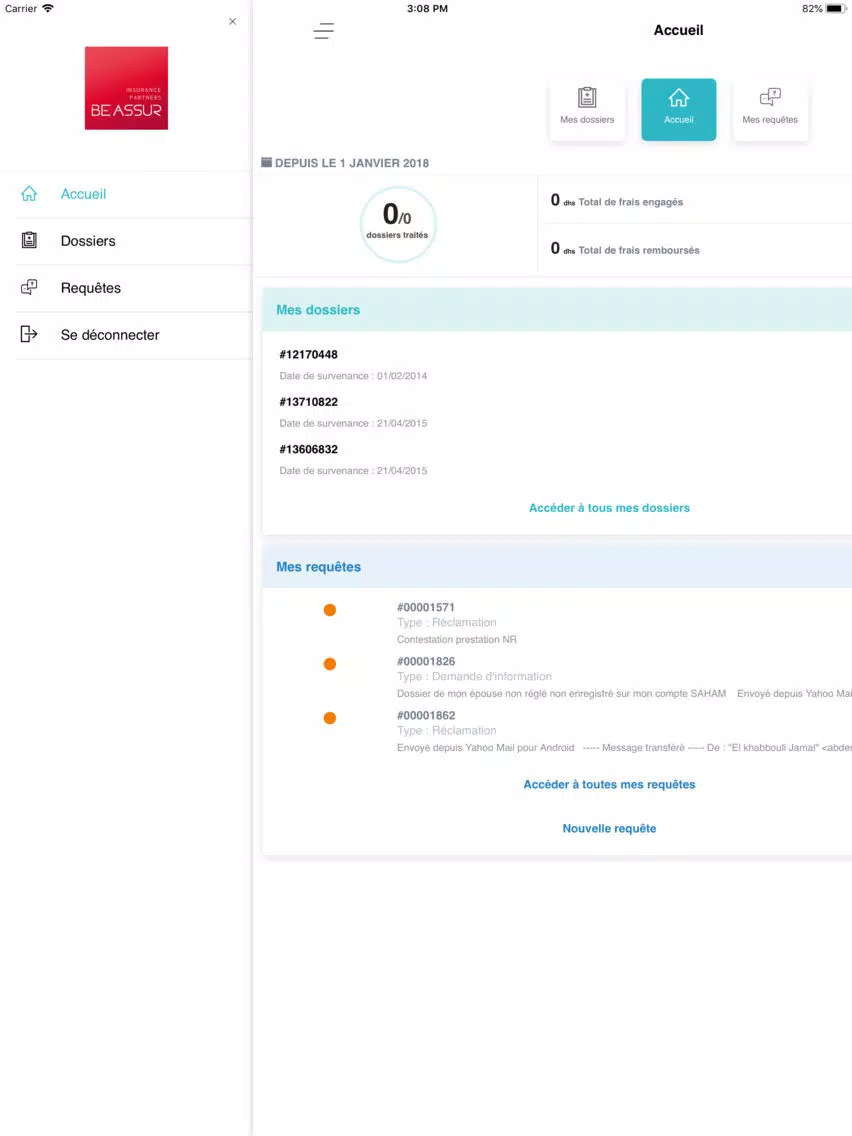Open request #00001862
This screenshot has width=852, height=1136.
[x=426, y=715]
